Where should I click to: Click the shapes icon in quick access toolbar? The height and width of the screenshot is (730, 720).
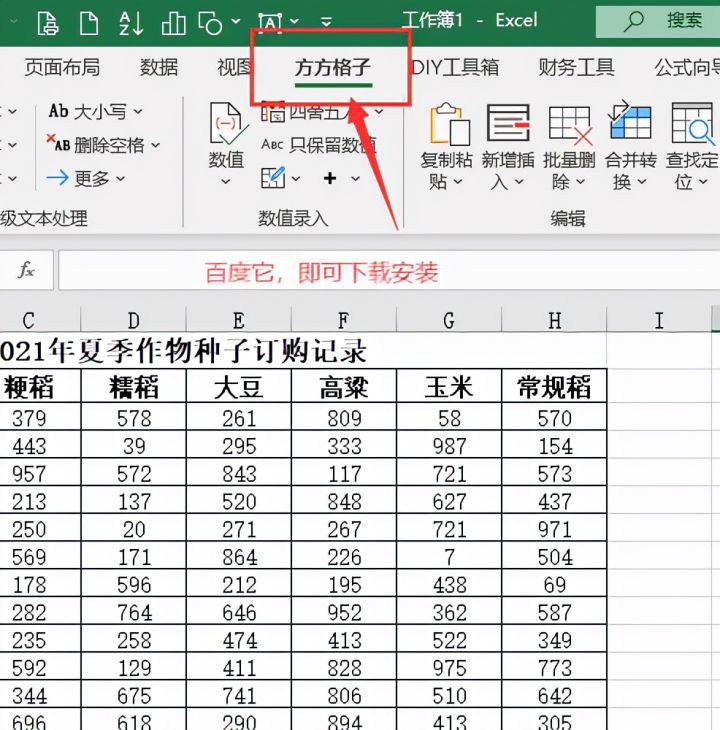click(210, 23)
